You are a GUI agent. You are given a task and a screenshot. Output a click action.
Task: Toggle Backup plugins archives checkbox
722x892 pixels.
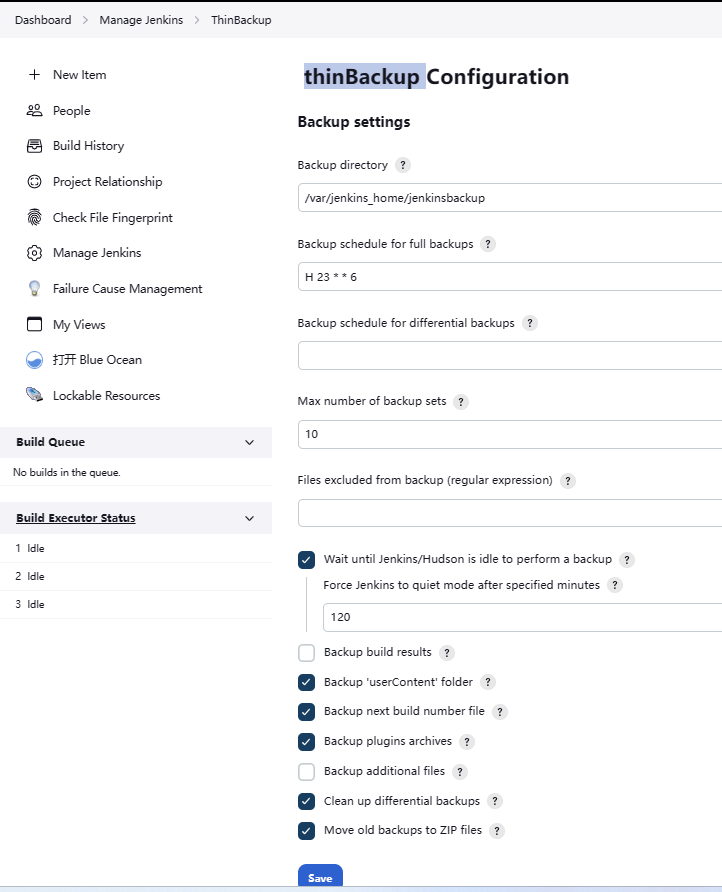[x=306, y=742]
